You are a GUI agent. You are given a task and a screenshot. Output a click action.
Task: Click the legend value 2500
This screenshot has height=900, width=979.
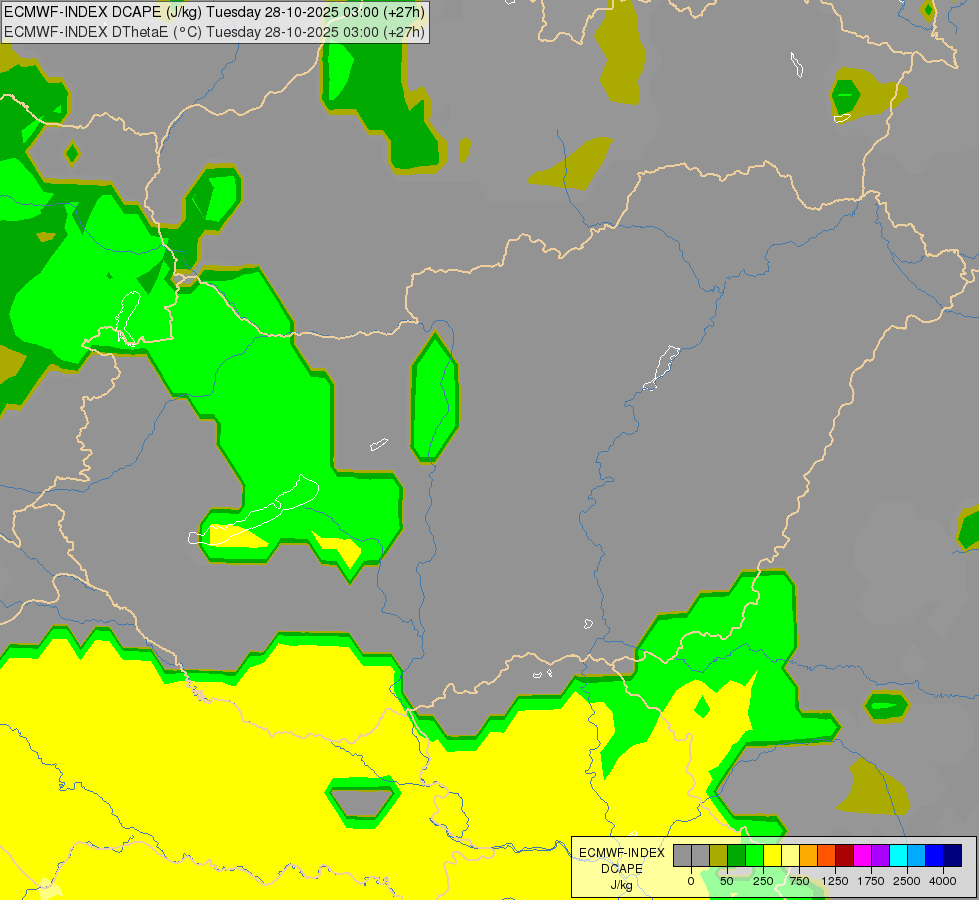tap(907, 881)
